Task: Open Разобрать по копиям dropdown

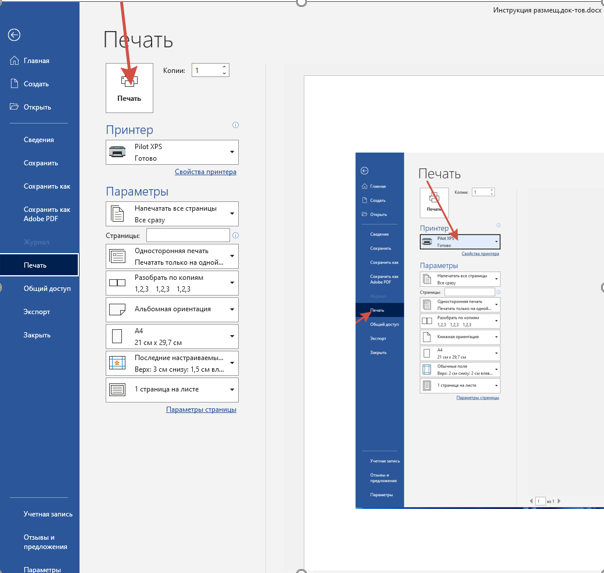Action: point(172,283)
